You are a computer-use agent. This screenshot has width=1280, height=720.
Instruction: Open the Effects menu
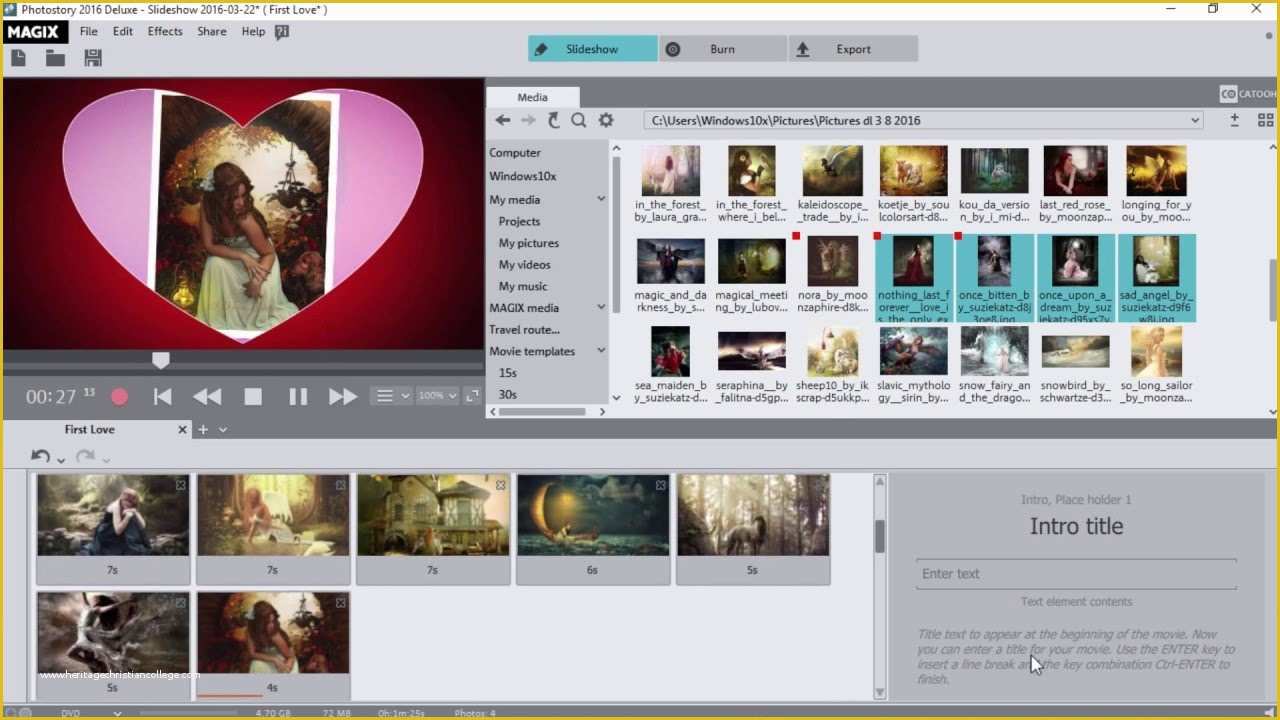[165, 32]
